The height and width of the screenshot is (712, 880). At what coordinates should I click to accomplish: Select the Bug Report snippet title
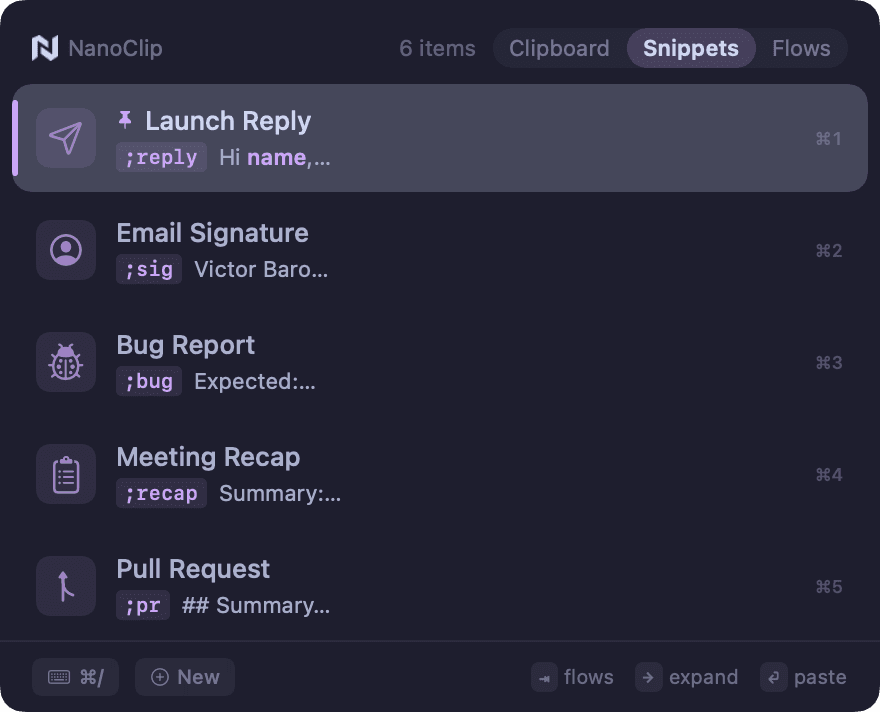[x=186, y=345]
